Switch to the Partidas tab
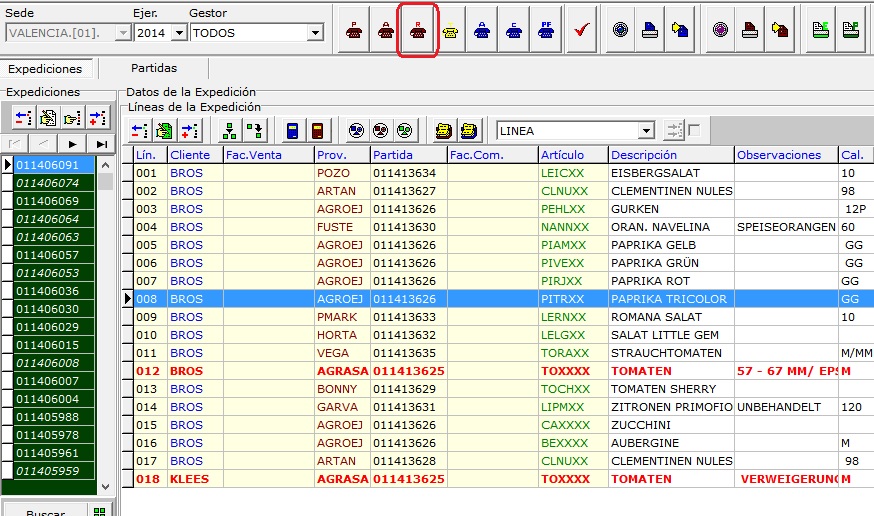 click(x=154, y=68)
